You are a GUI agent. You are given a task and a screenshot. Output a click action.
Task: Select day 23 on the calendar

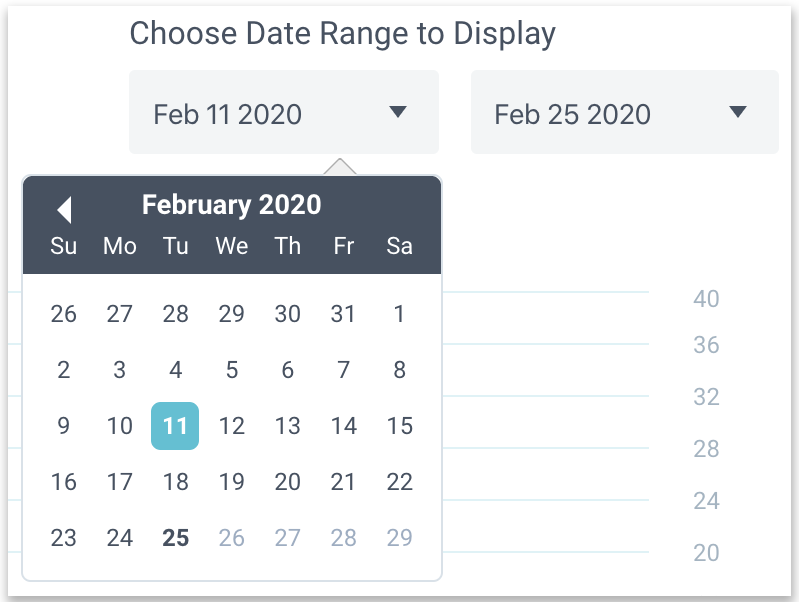click(x=64, y=538)
